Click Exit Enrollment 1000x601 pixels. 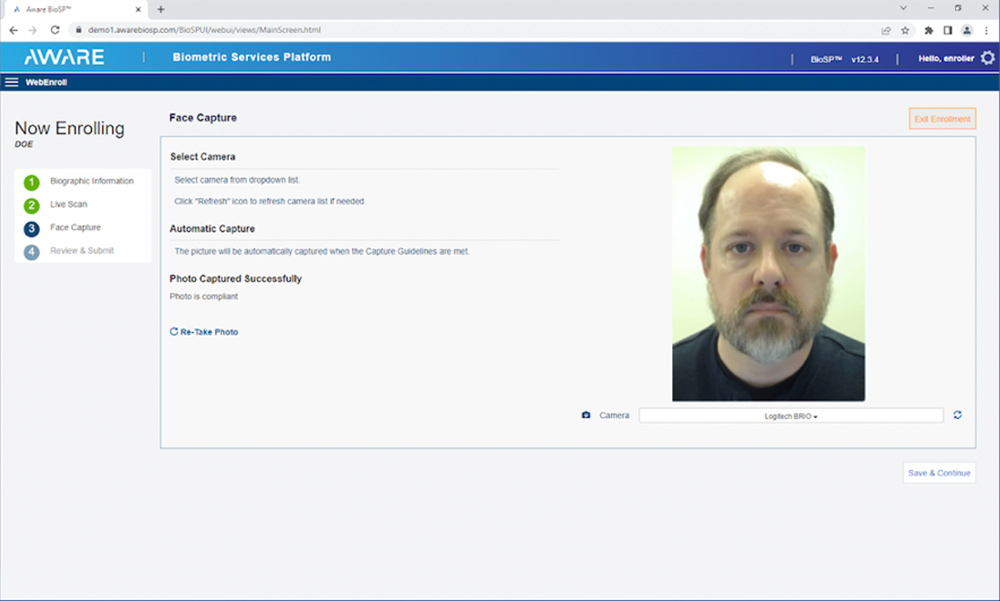click(x=941, y=118)
